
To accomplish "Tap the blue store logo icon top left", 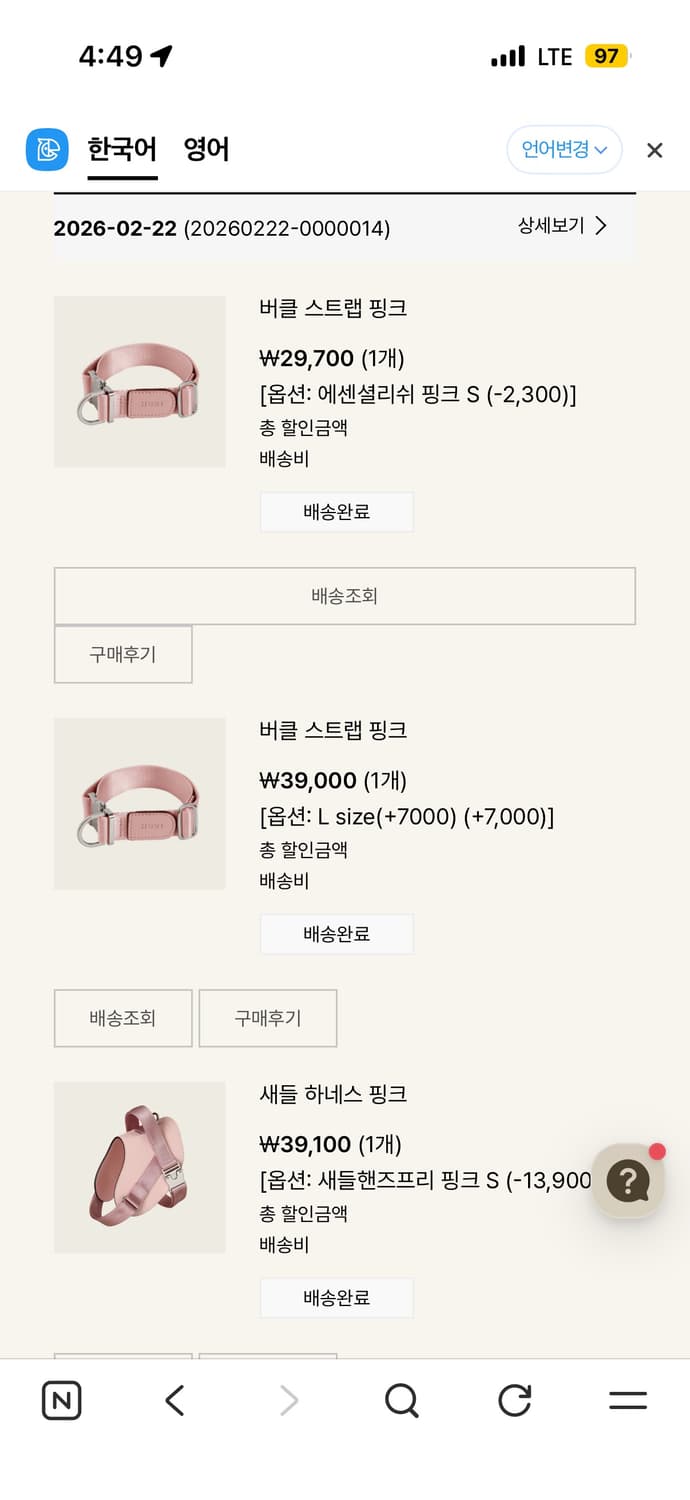I will coord(46,149).
